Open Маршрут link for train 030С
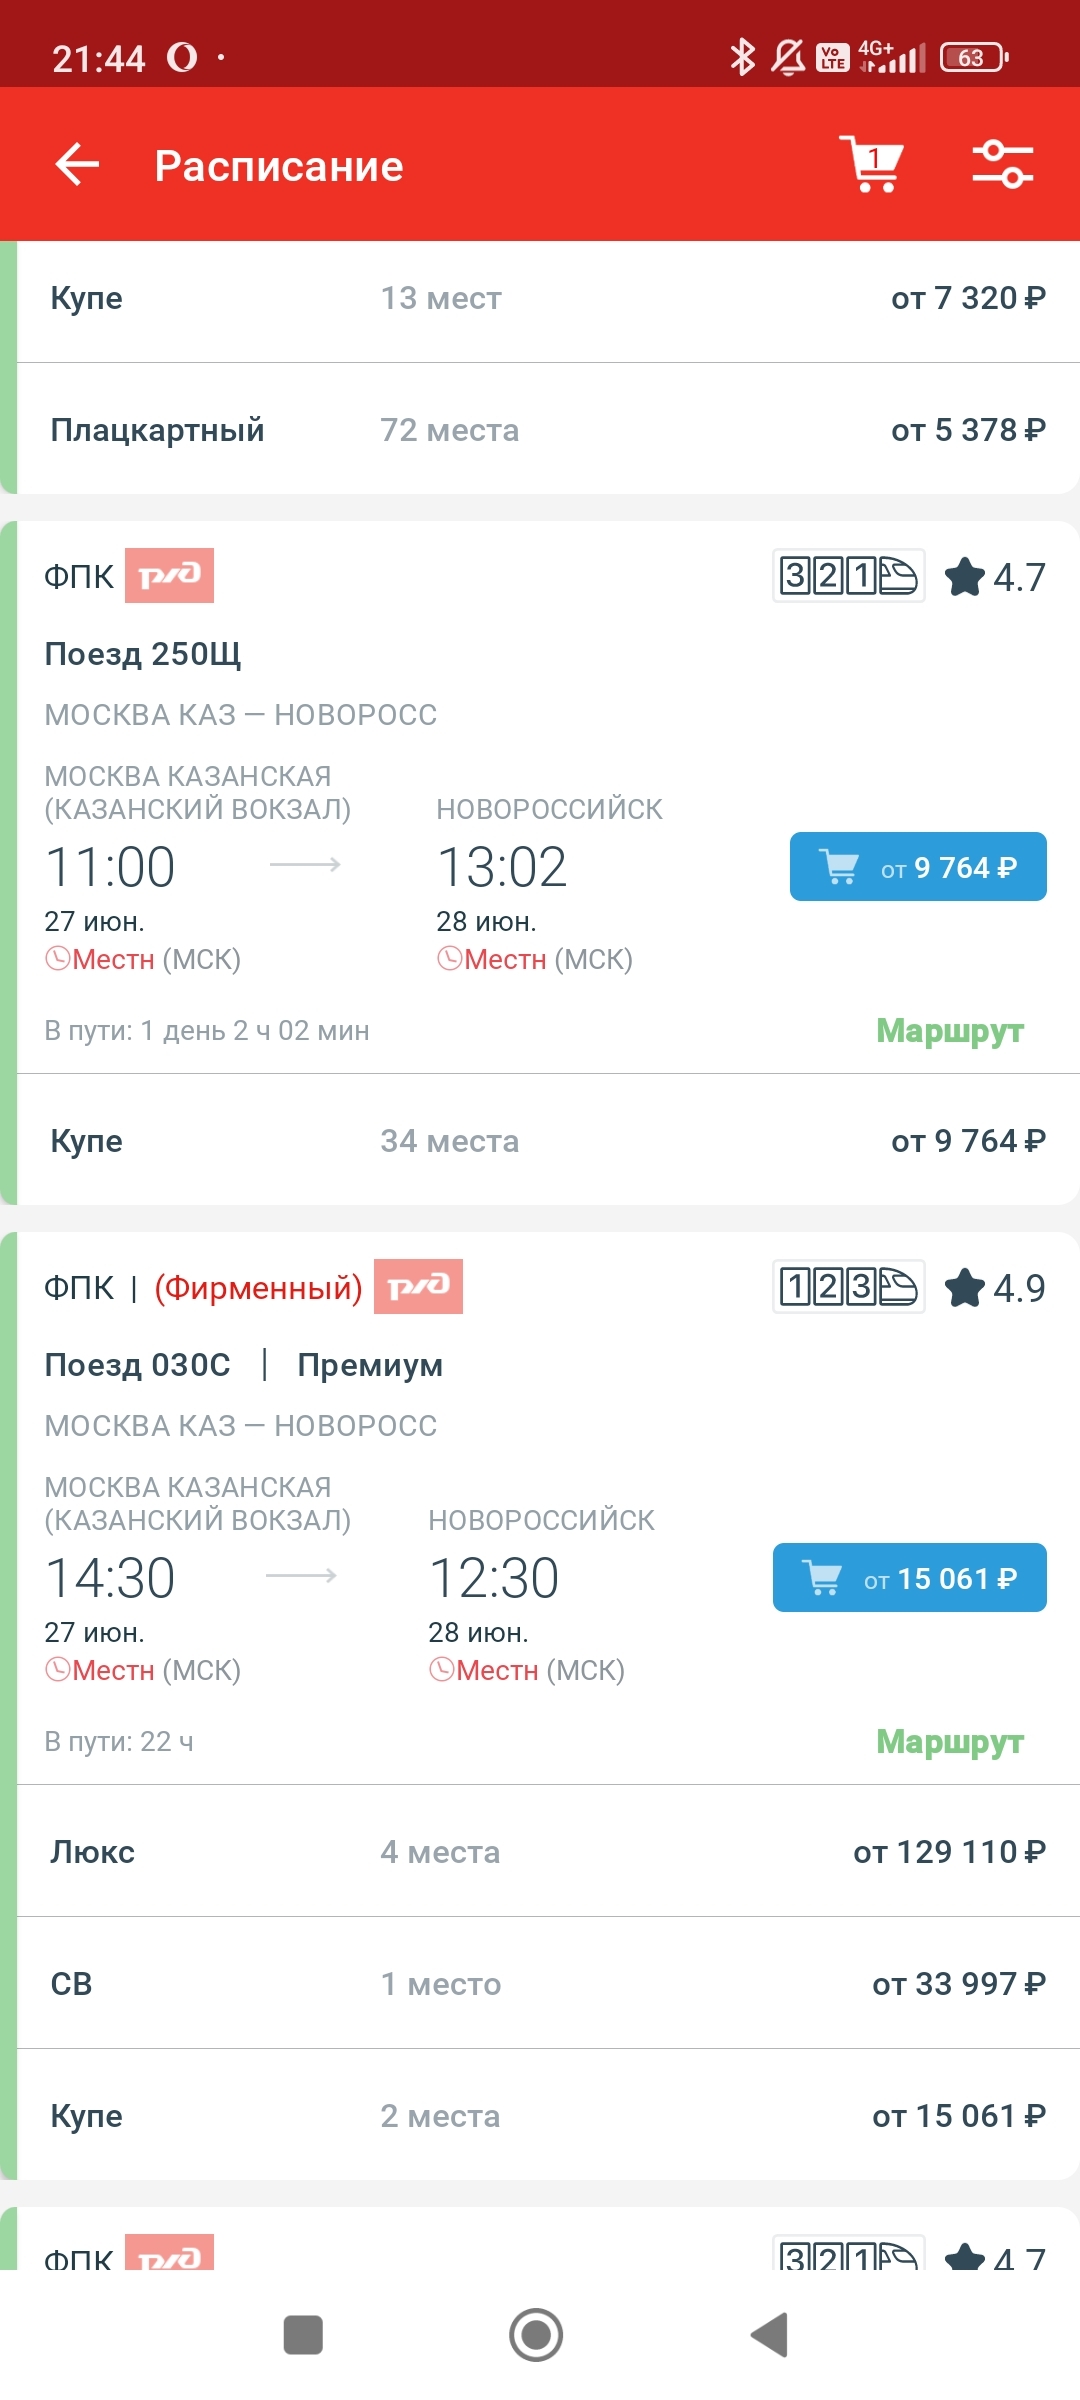The image size is (1080, 2400). tap(949, 1741)
